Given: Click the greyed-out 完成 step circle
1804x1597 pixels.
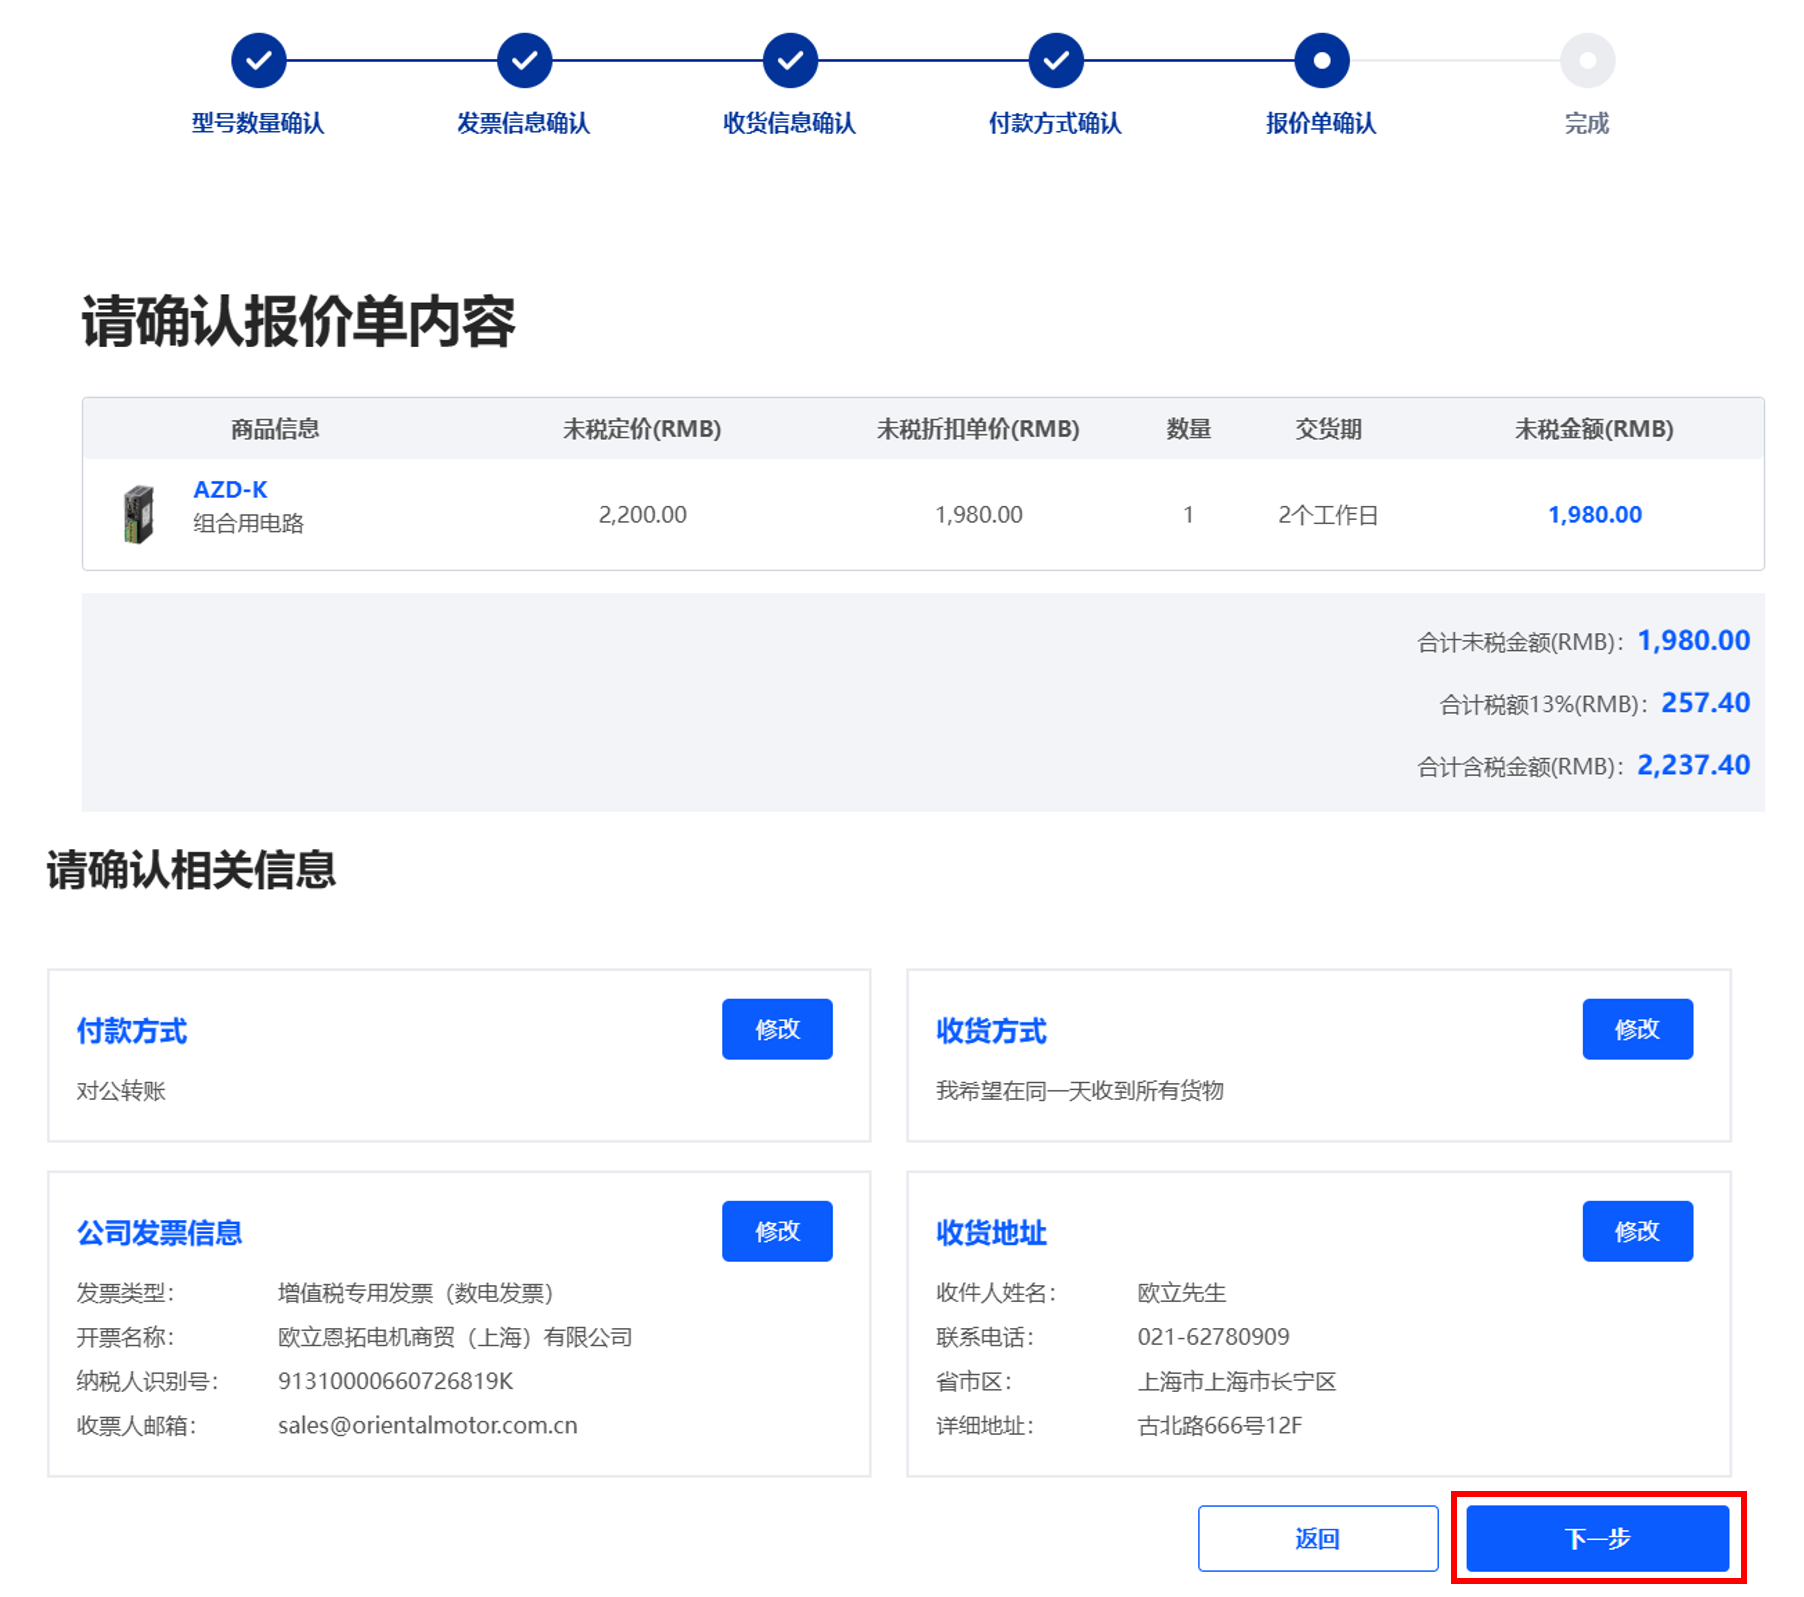Looking at the screenshot, I should pyautogui.click(x=1587, y=61).
